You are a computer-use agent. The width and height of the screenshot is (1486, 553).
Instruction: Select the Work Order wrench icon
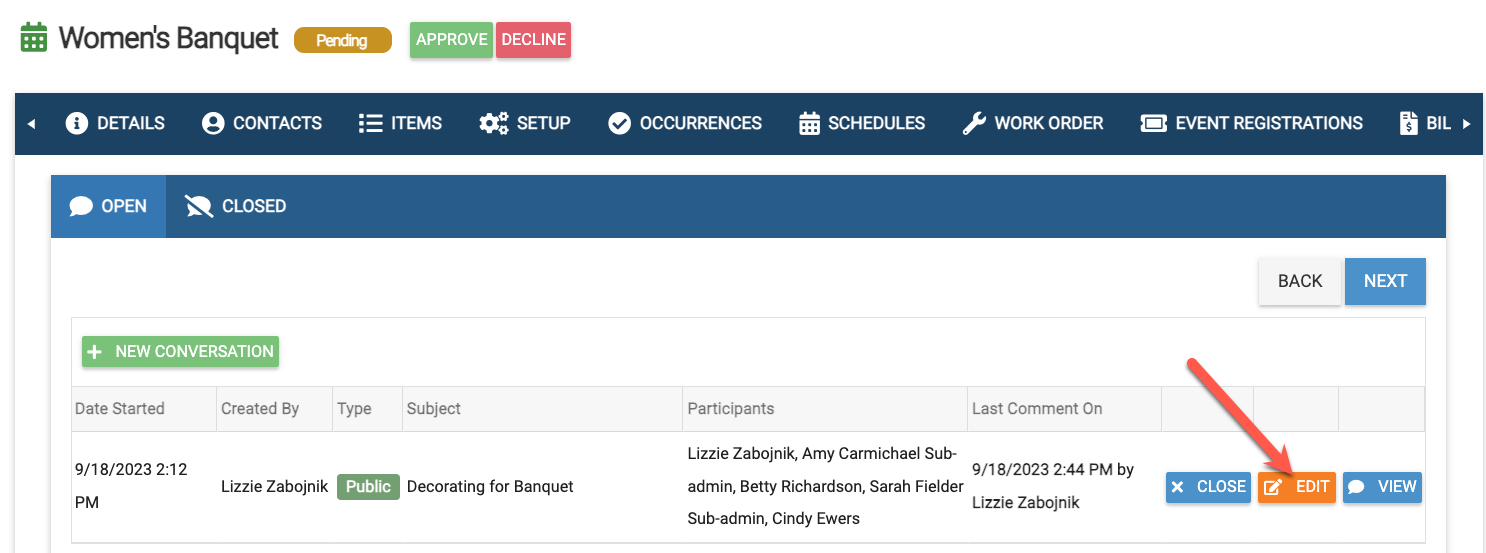[x=973, y=123]
